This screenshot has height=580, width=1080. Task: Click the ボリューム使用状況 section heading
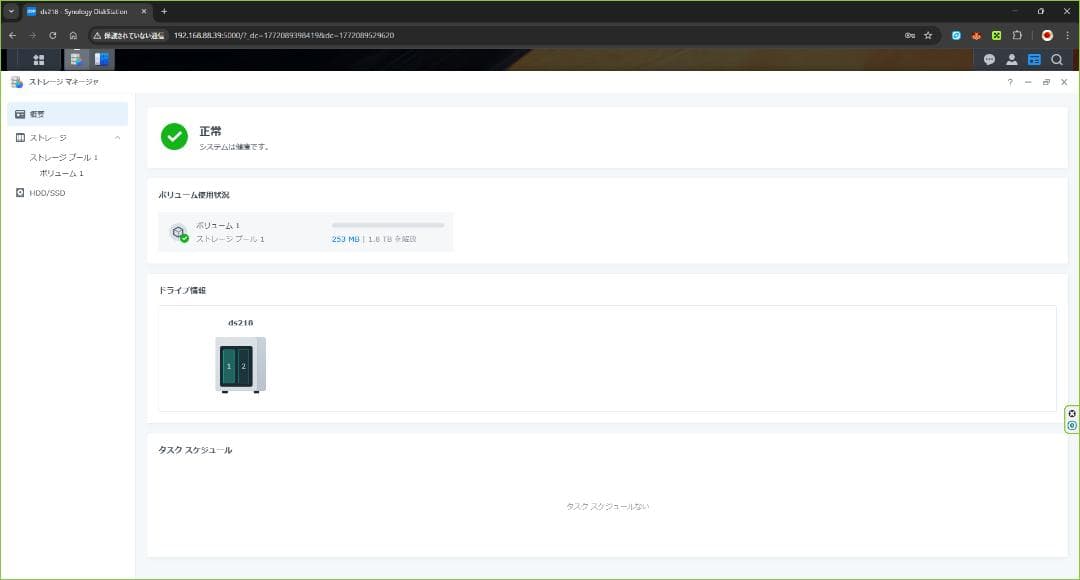(x=194, y=195)
